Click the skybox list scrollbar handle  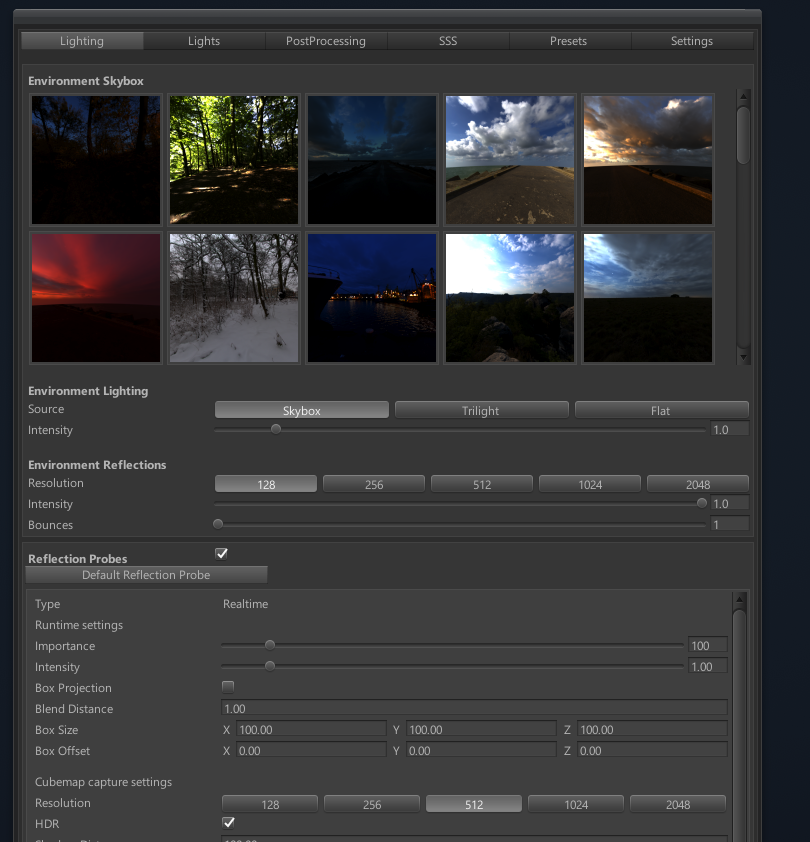pyautogui.click(x=743, y=135)
